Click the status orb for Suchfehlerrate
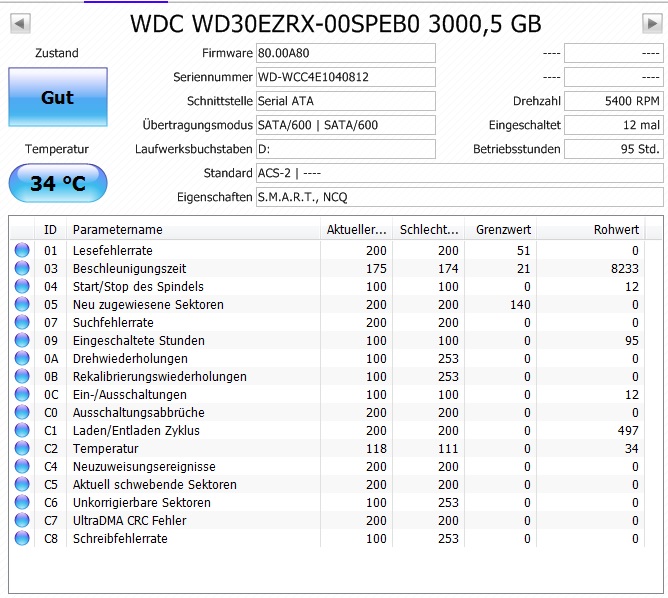668x598 pixels. pyautogui.click(x=22, y=322)
